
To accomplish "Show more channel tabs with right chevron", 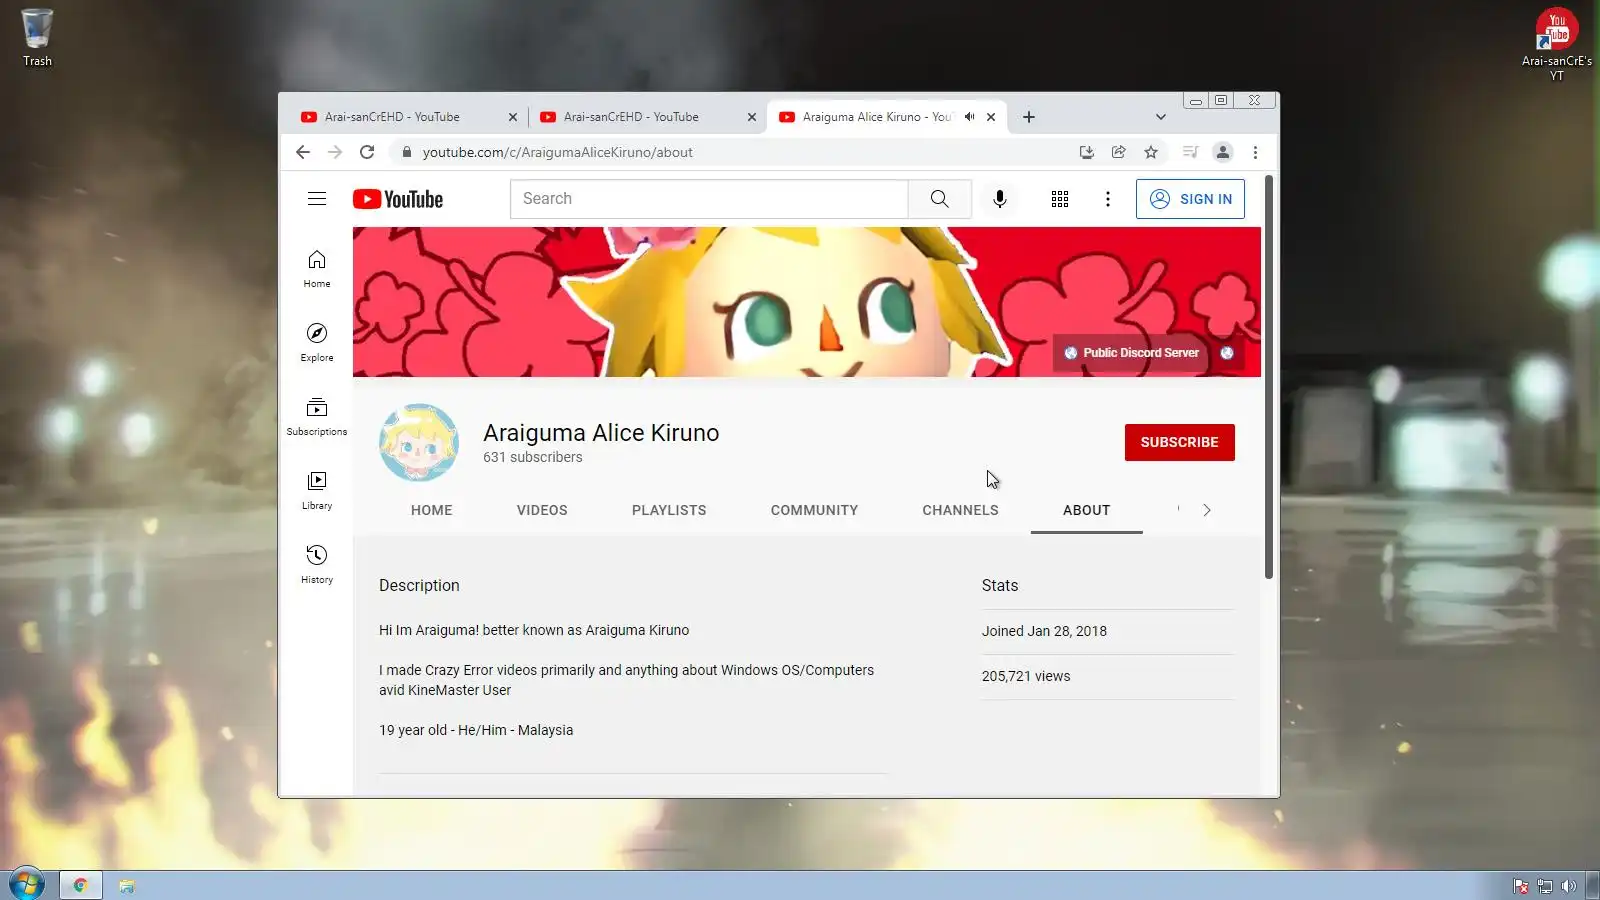I will (x=1207, y=510).
